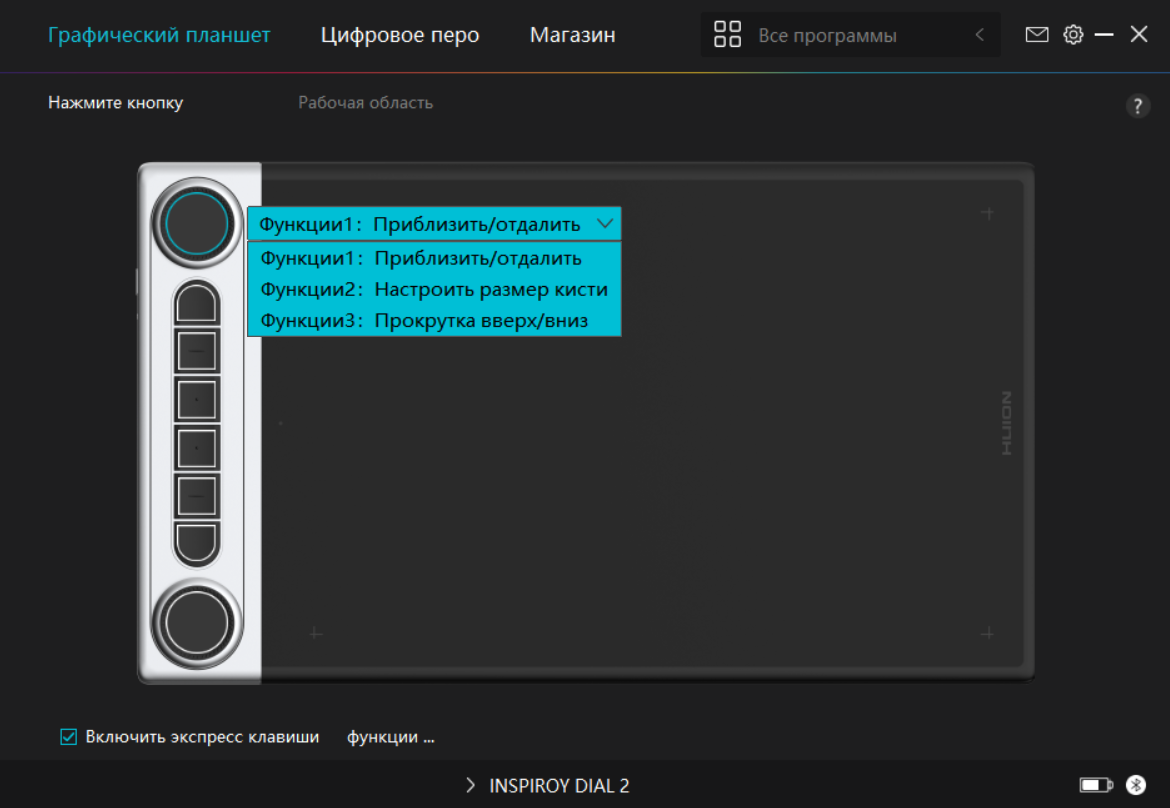Viewport: 1170px width, 808px height.
Task: Click the bottom dial controller on tablet
Action: (x=197, y=622)
